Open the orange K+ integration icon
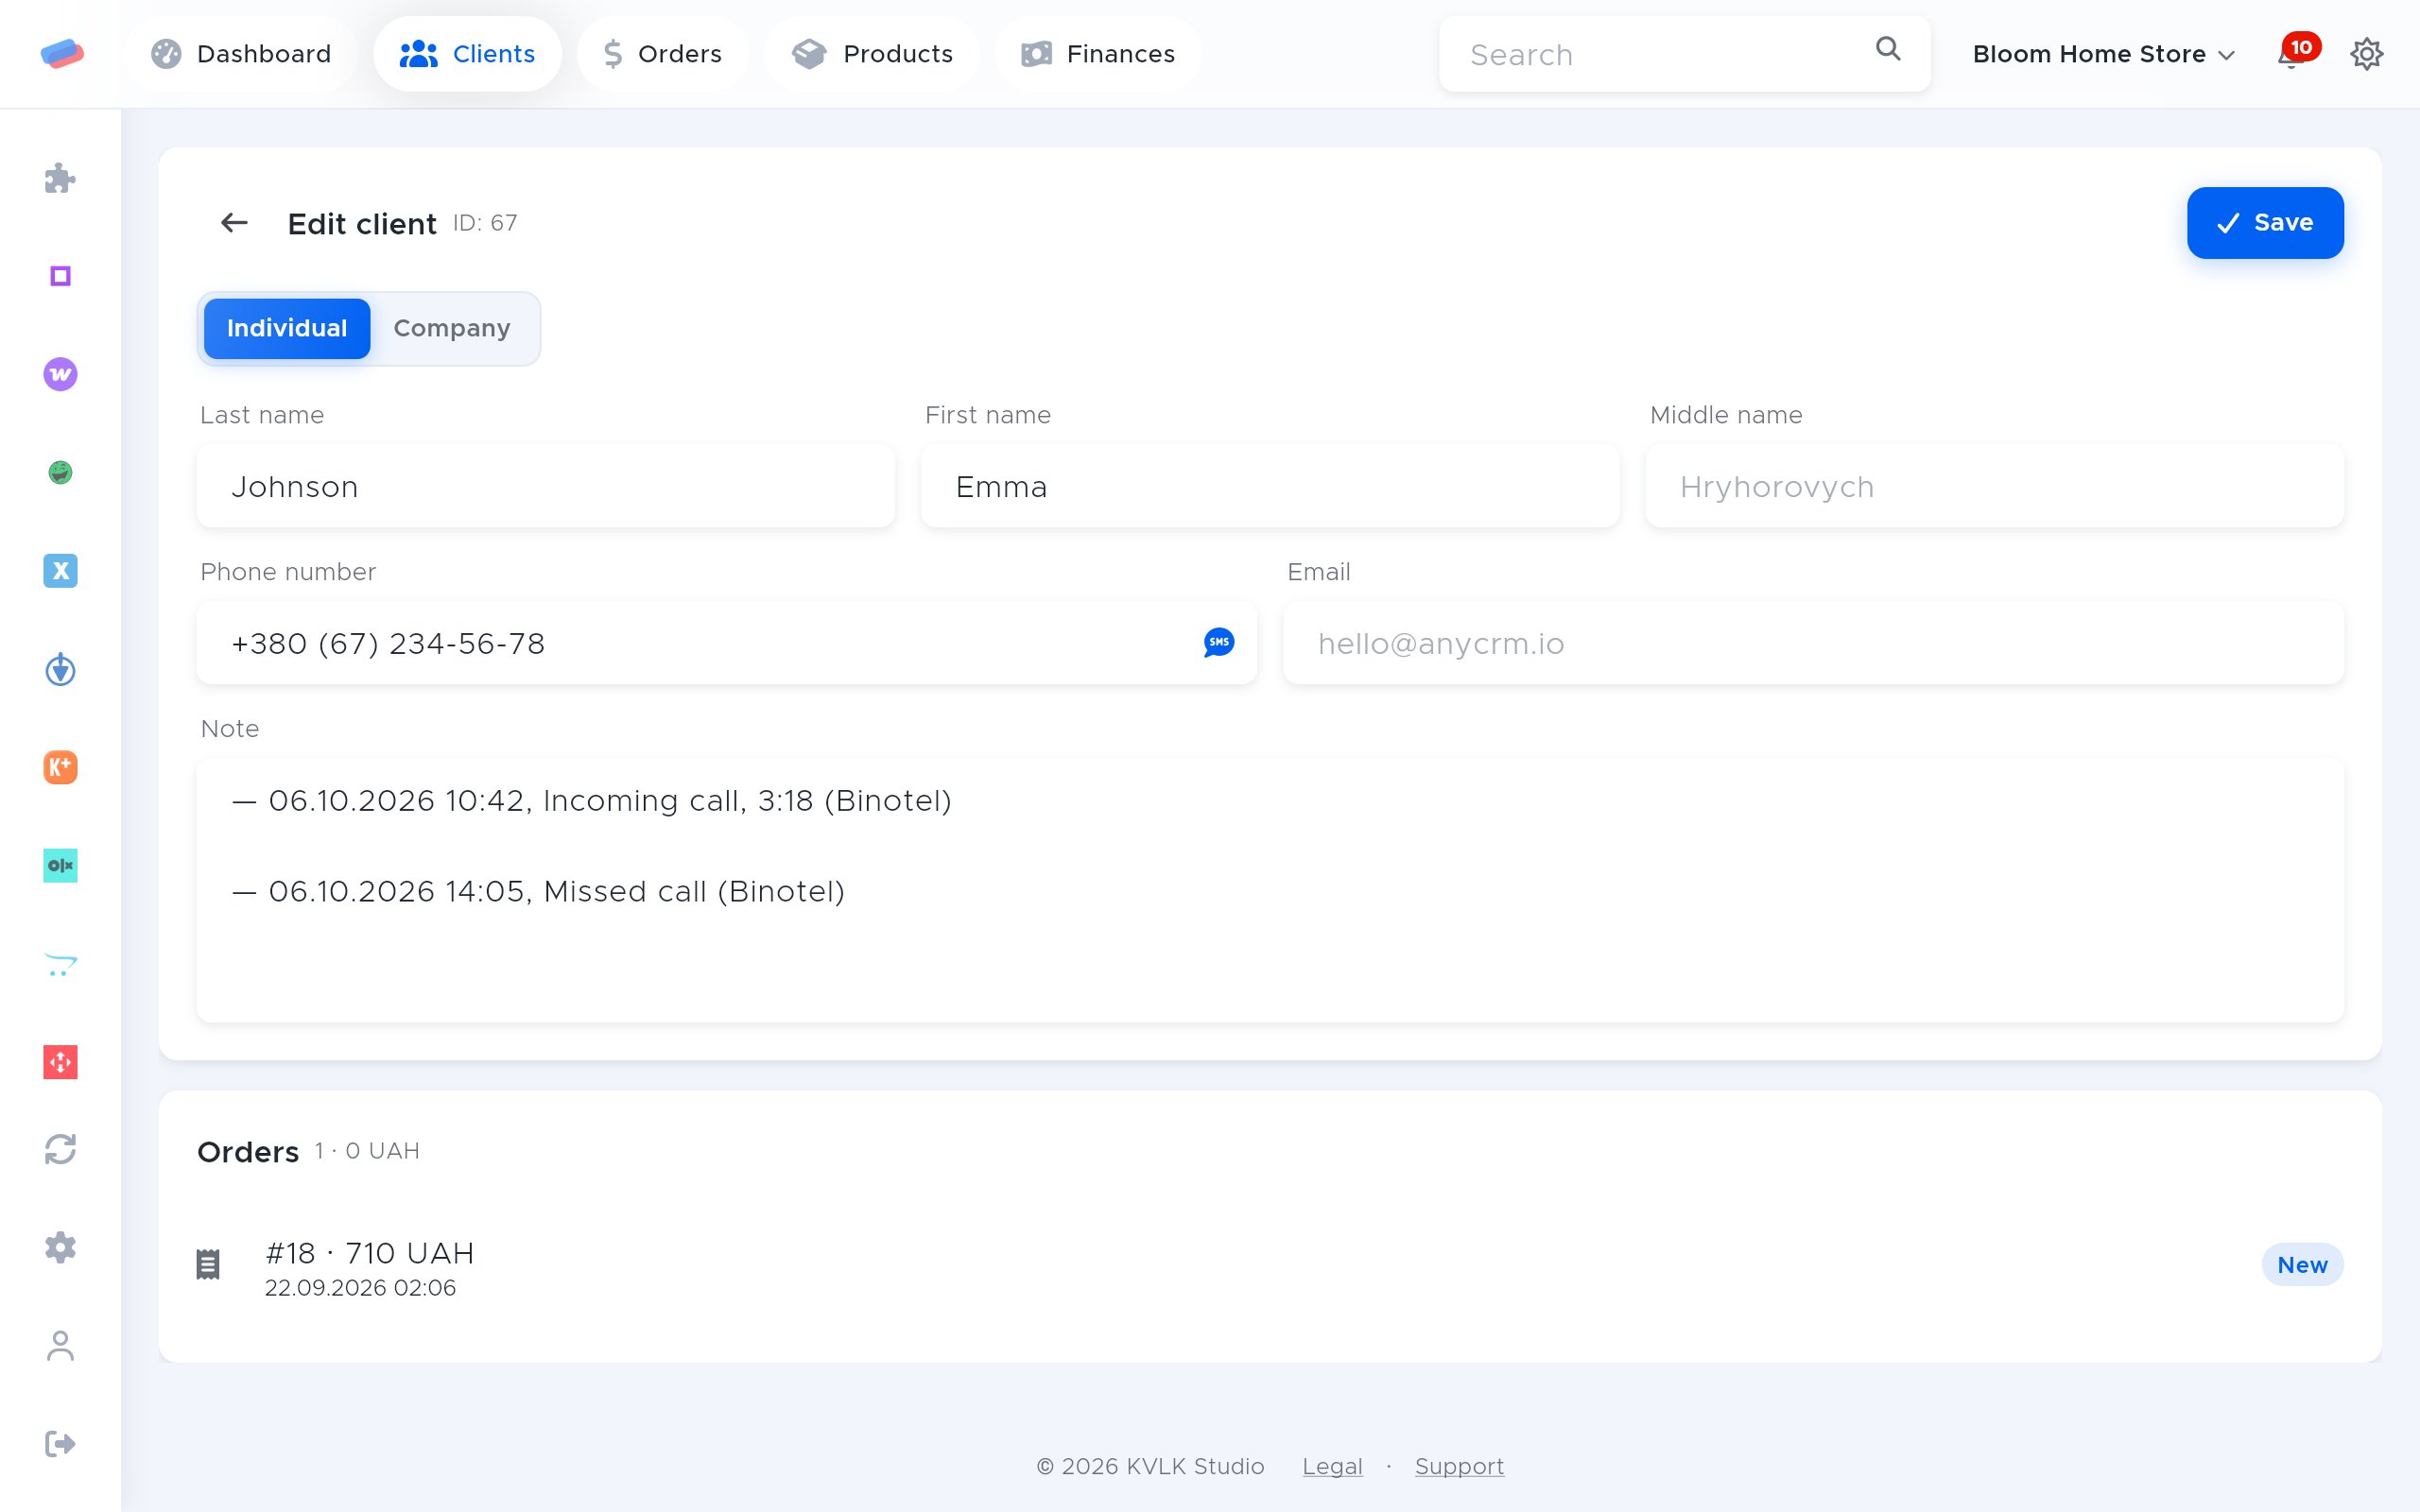The image size is (2420, 1512). click(x=60, y=767)
